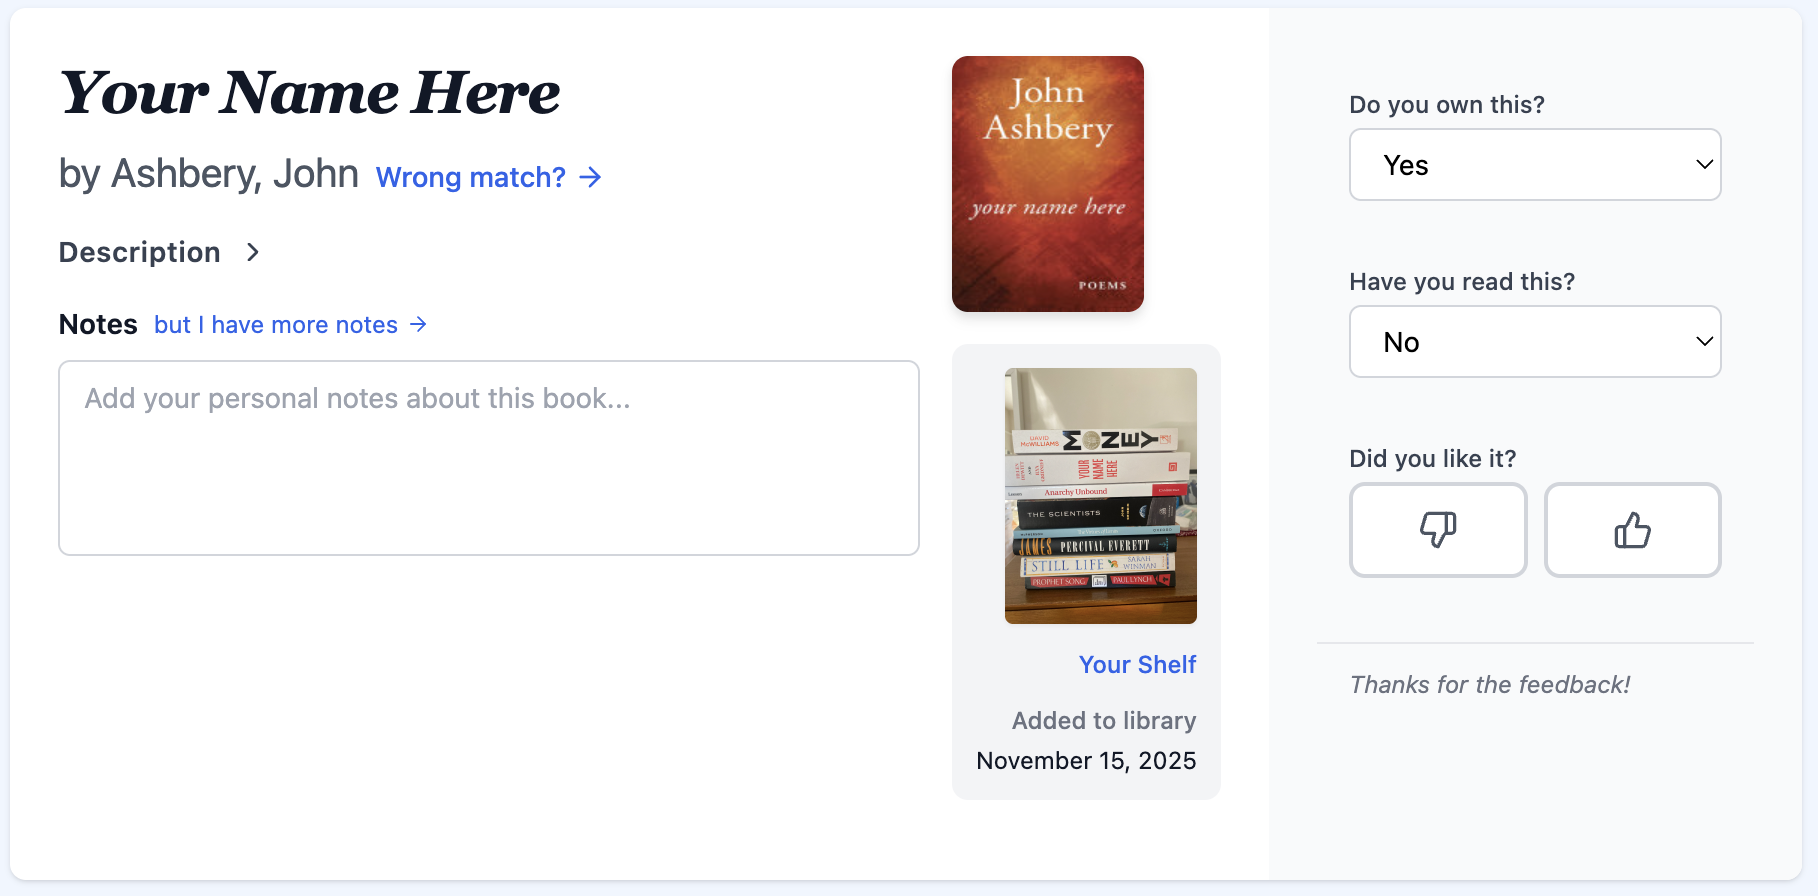Click the chevron on the 'Have you read this?' selector
Viewport: 1818px width, 896px height.
[x=1703, y=341]
